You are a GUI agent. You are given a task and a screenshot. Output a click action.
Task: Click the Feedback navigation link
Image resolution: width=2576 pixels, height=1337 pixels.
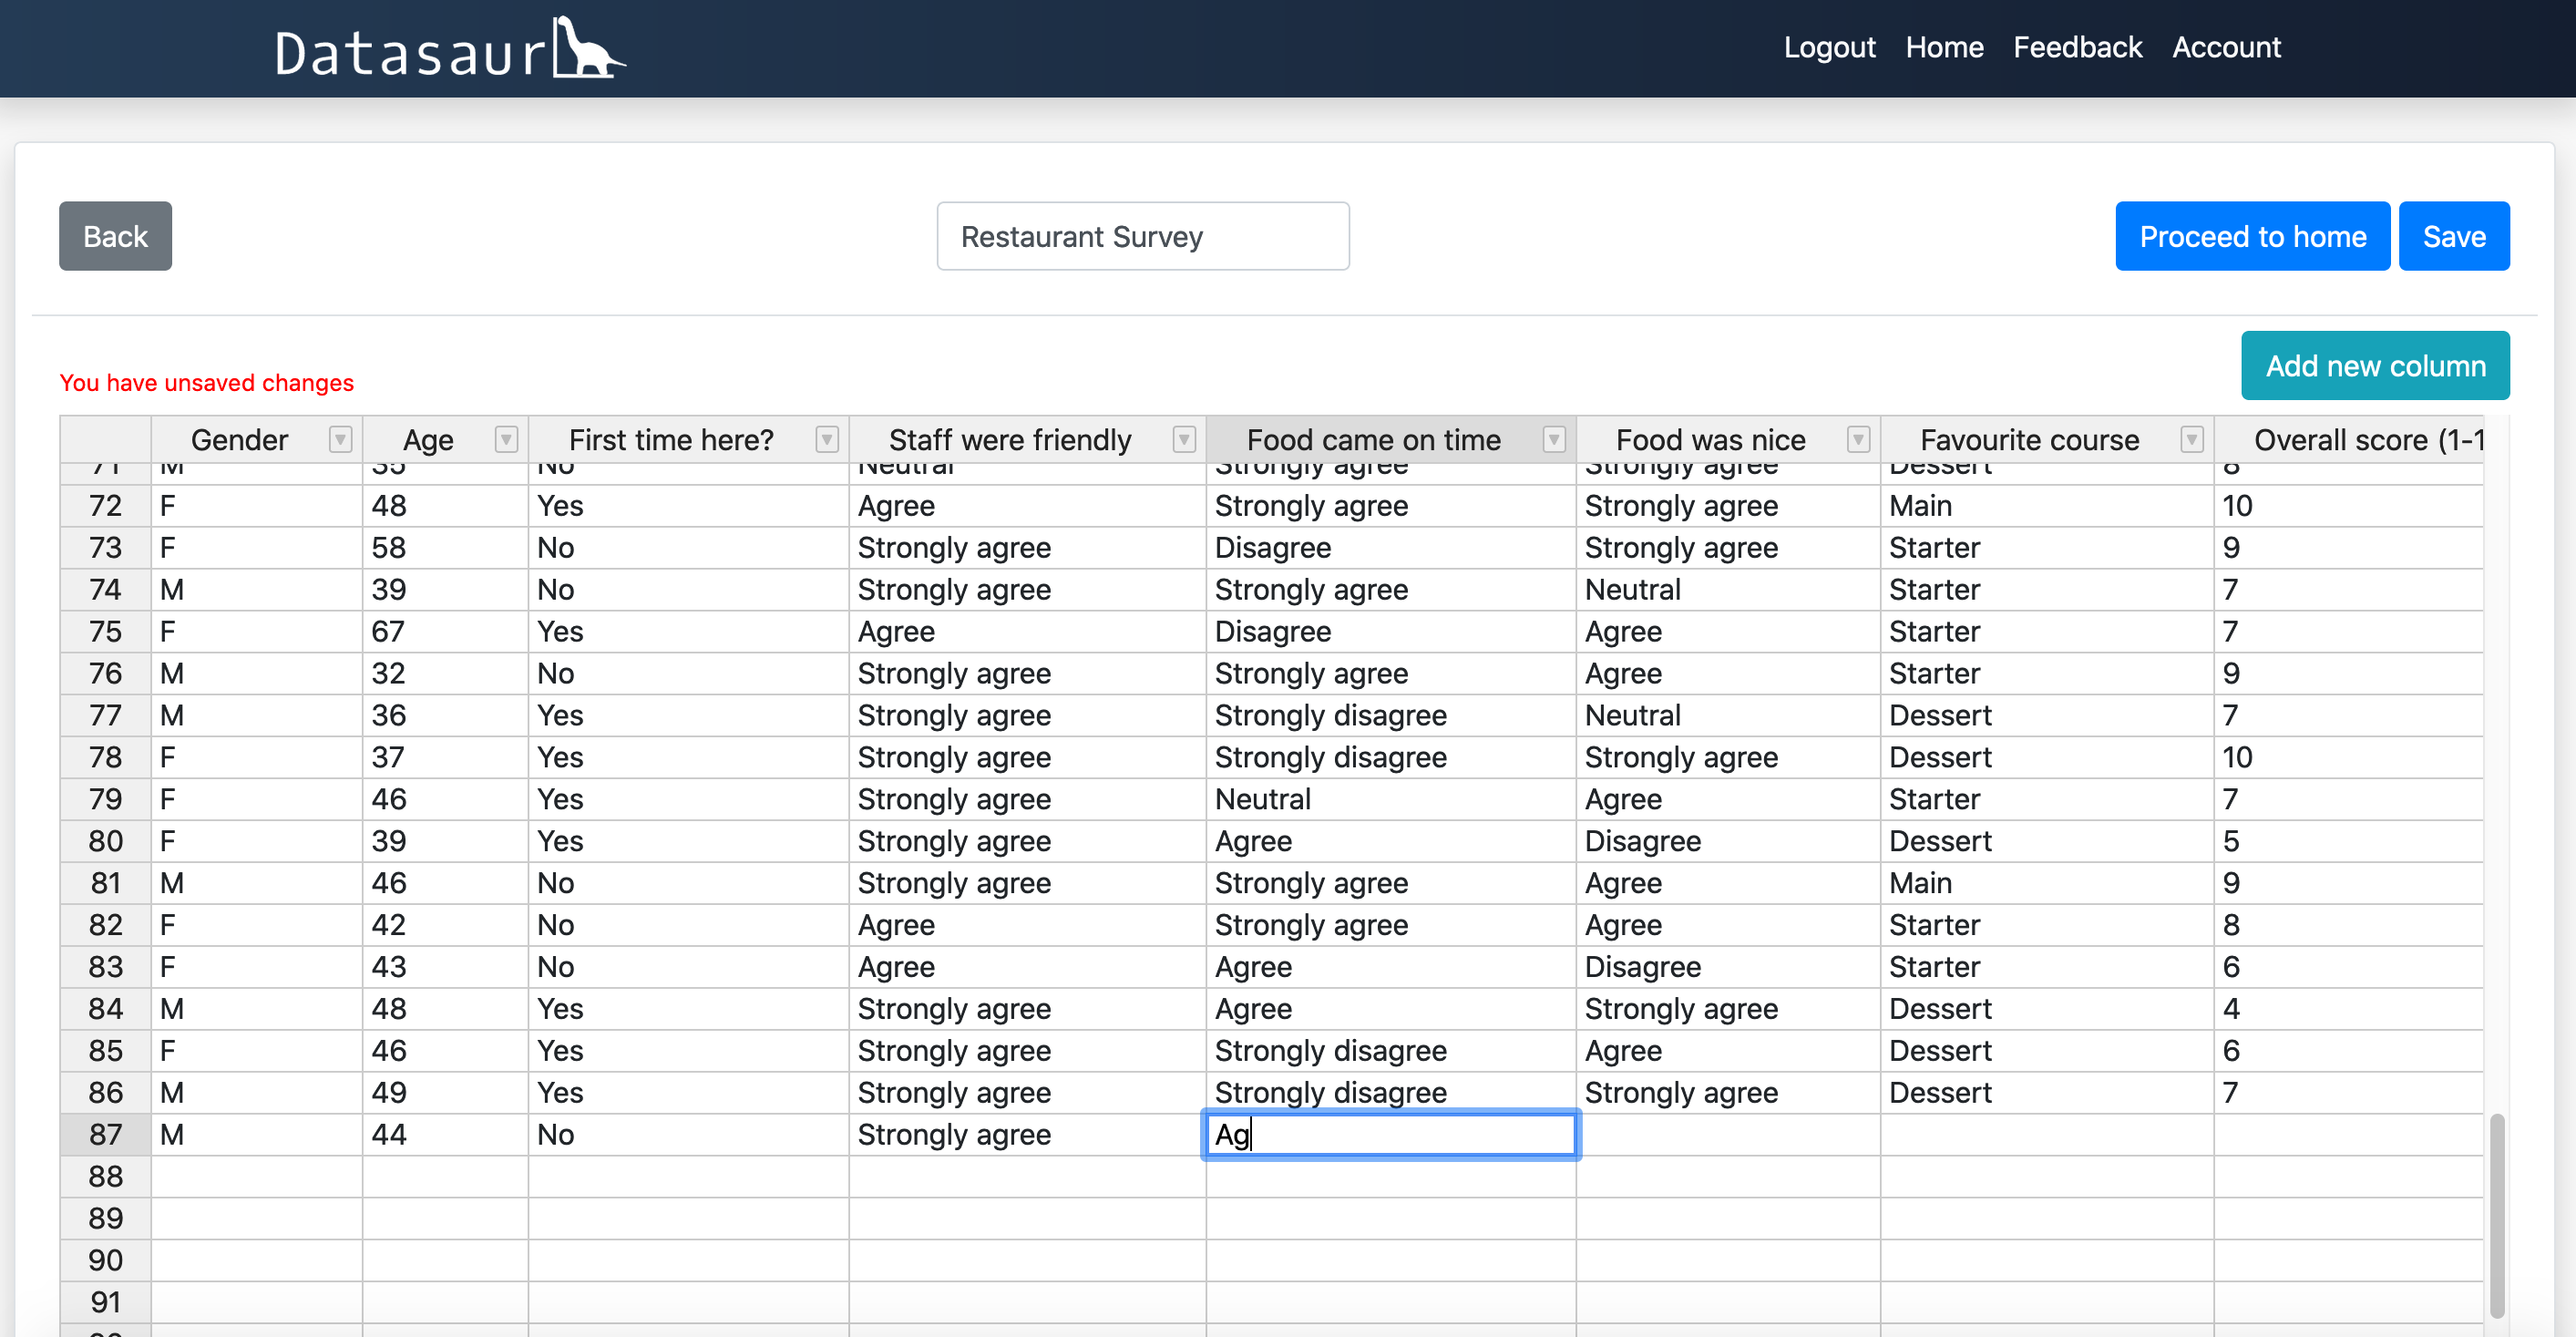(x=2078, y=47)
